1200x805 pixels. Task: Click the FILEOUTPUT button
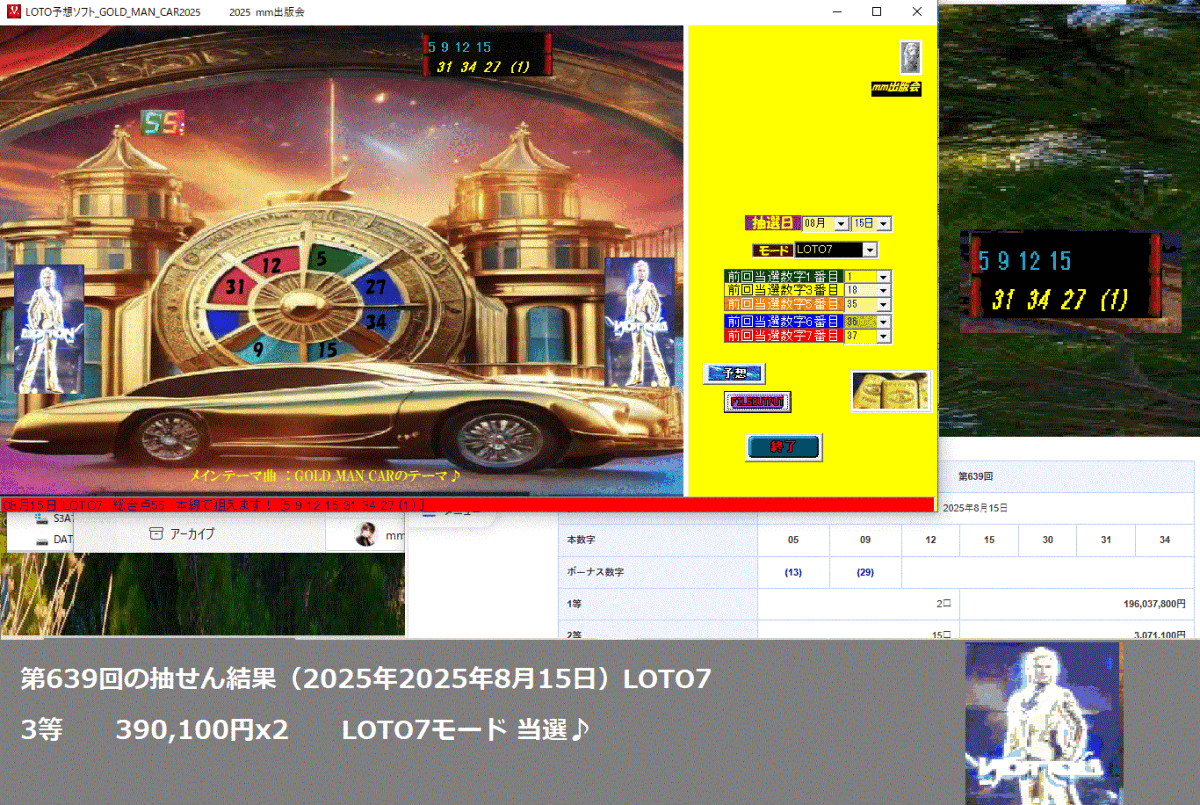click(x=757, y=401)
